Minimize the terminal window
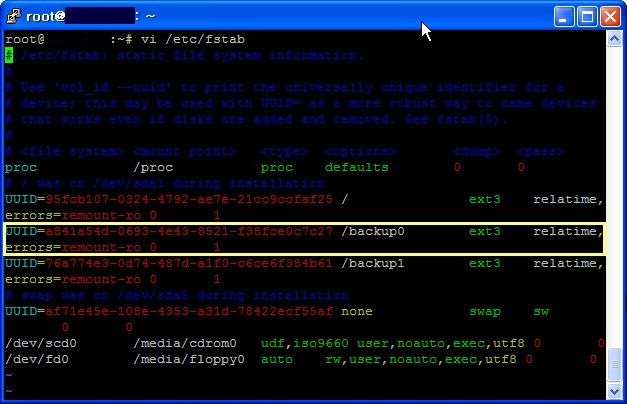Image resolution: width=627 pixels, height=404 pixels. tap(564, 17)
